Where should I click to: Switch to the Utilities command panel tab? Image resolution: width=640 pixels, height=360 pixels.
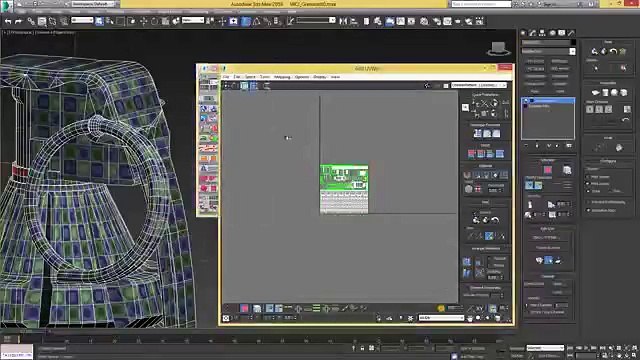[571, 33]
